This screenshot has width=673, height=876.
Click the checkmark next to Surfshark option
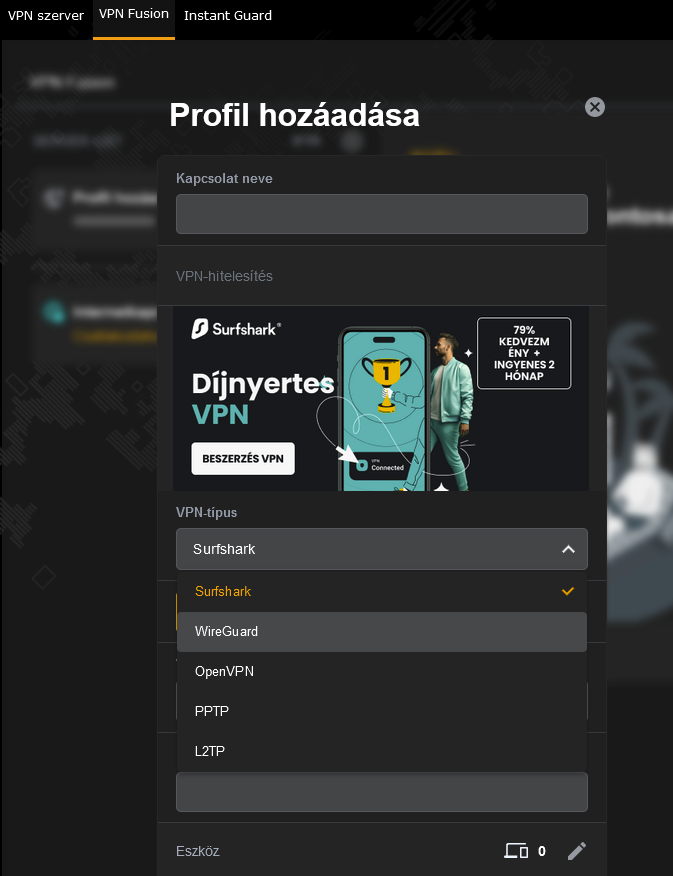pos(567,591)
